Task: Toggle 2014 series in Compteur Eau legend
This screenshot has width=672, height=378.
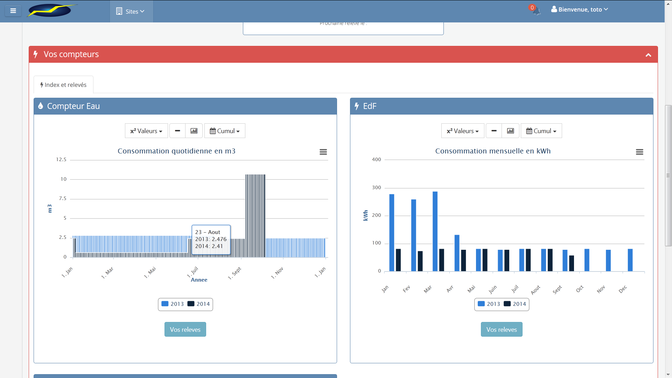Action: coord(198,304)
